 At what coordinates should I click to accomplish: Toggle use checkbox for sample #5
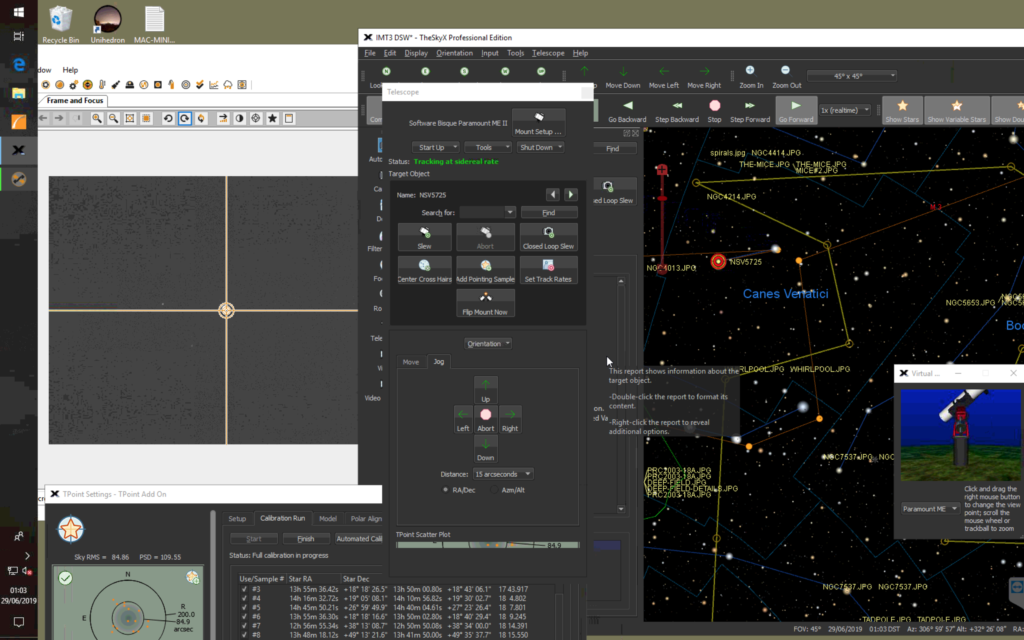click(244, 607)
